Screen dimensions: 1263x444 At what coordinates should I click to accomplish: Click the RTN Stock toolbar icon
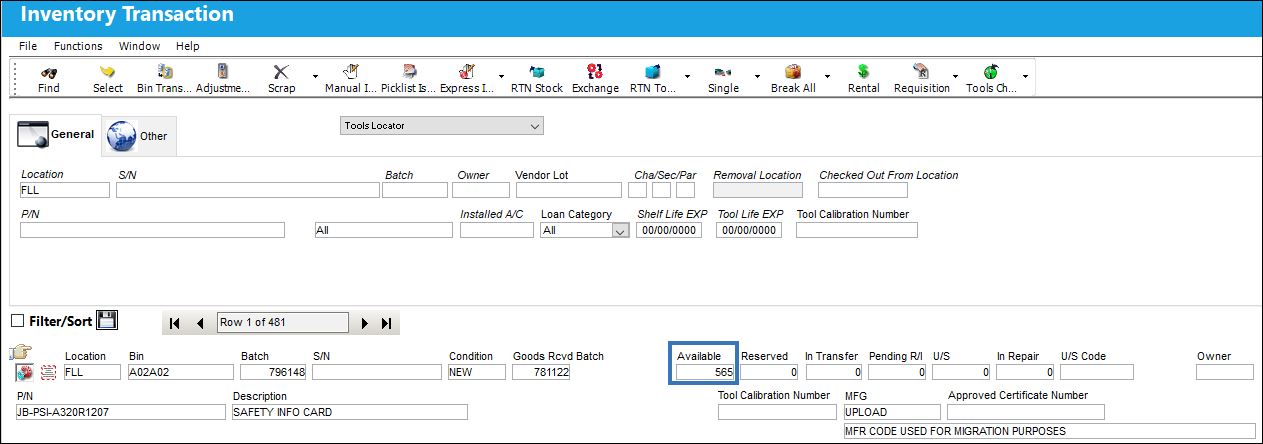click(x=537, y=72)
